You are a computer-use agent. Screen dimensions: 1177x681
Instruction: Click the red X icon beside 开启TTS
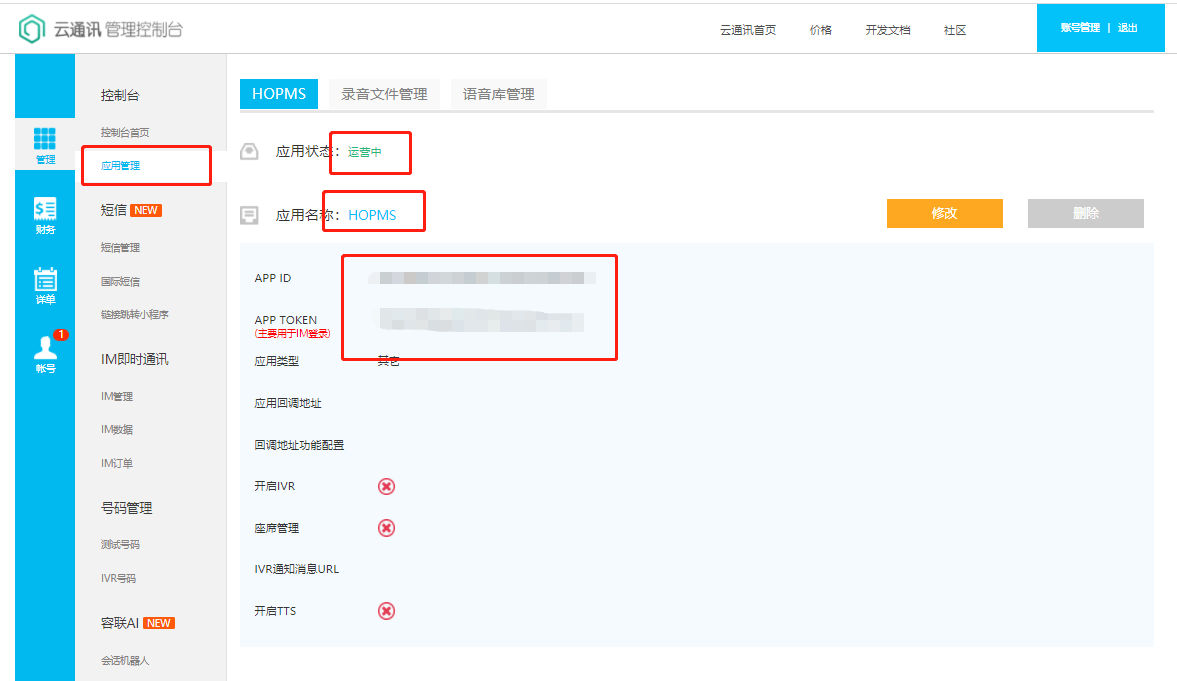387,611
